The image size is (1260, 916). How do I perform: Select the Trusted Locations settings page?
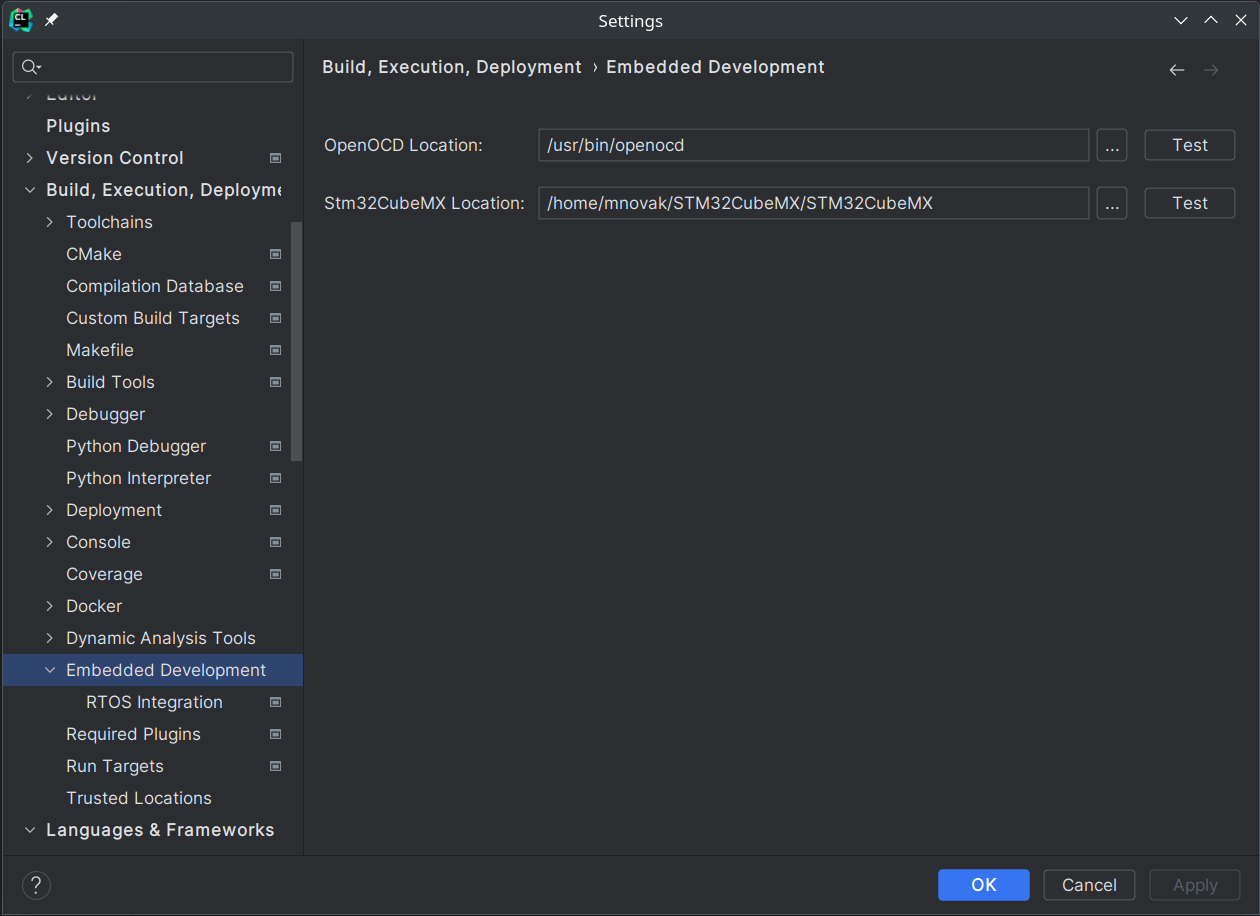[138, 798]
